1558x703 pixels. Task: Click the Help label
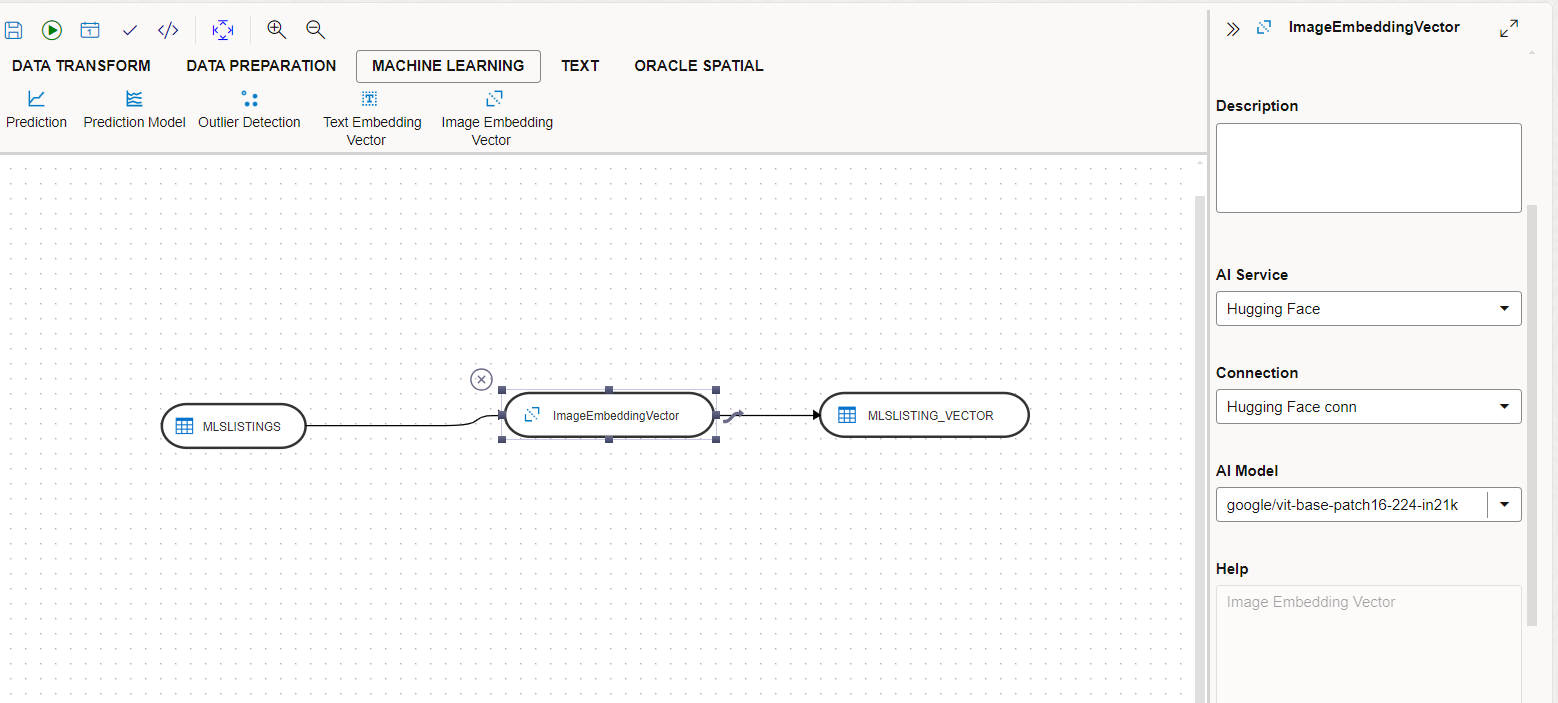1232,569
